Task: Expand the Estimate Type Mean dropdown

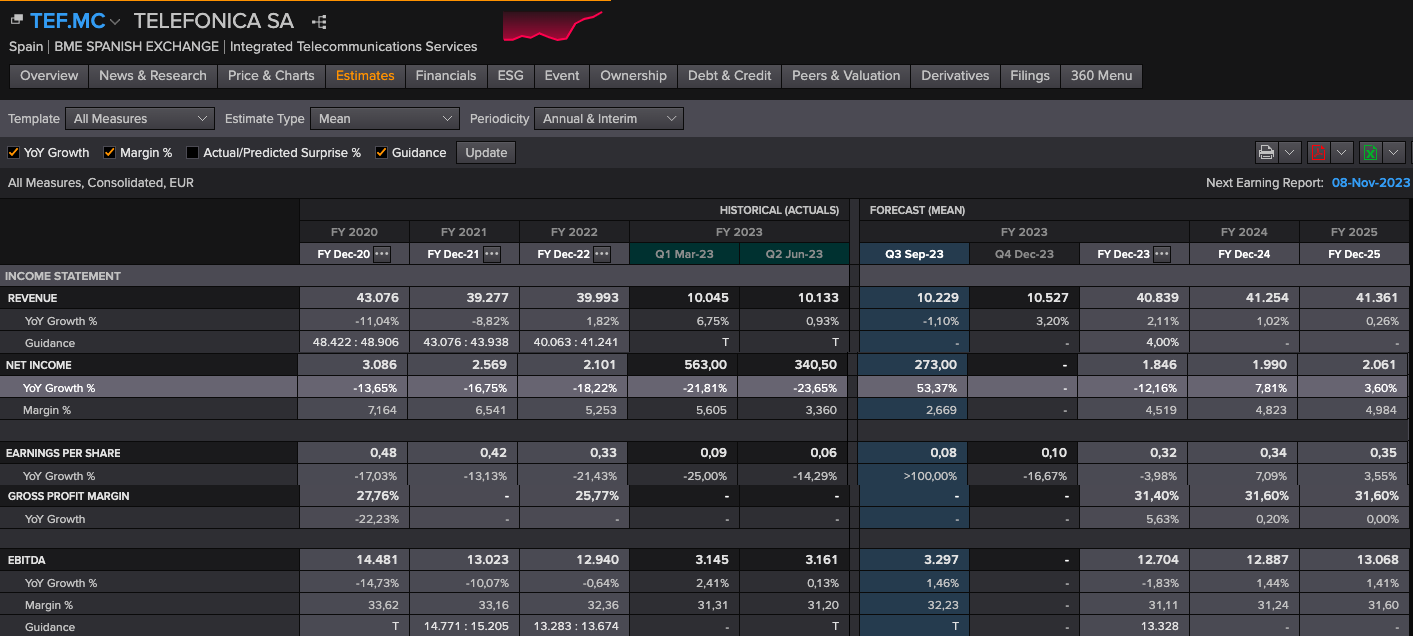Action: (384, 119)
